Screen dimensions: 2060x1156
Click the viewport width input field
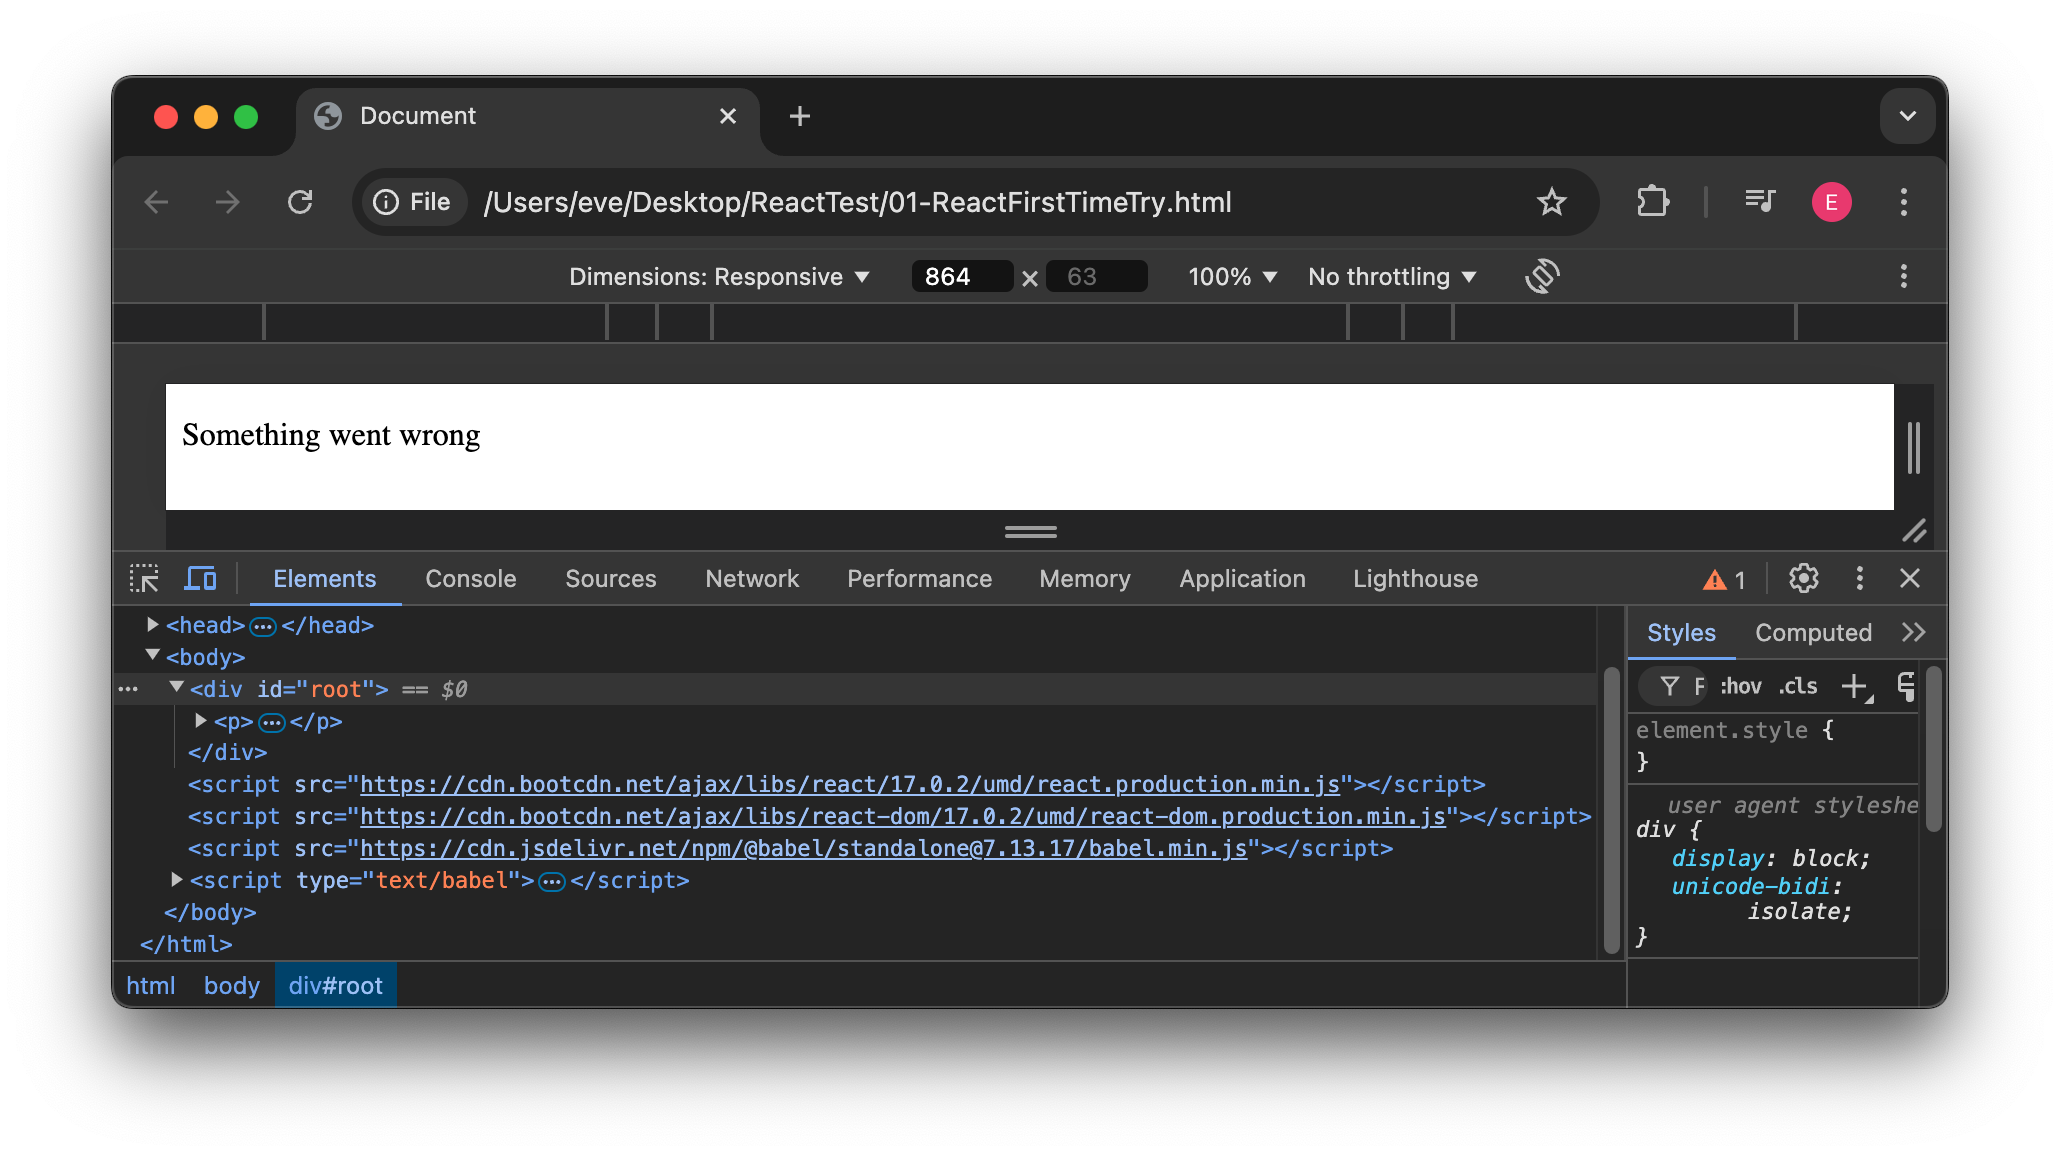click(x=960, y=277)
